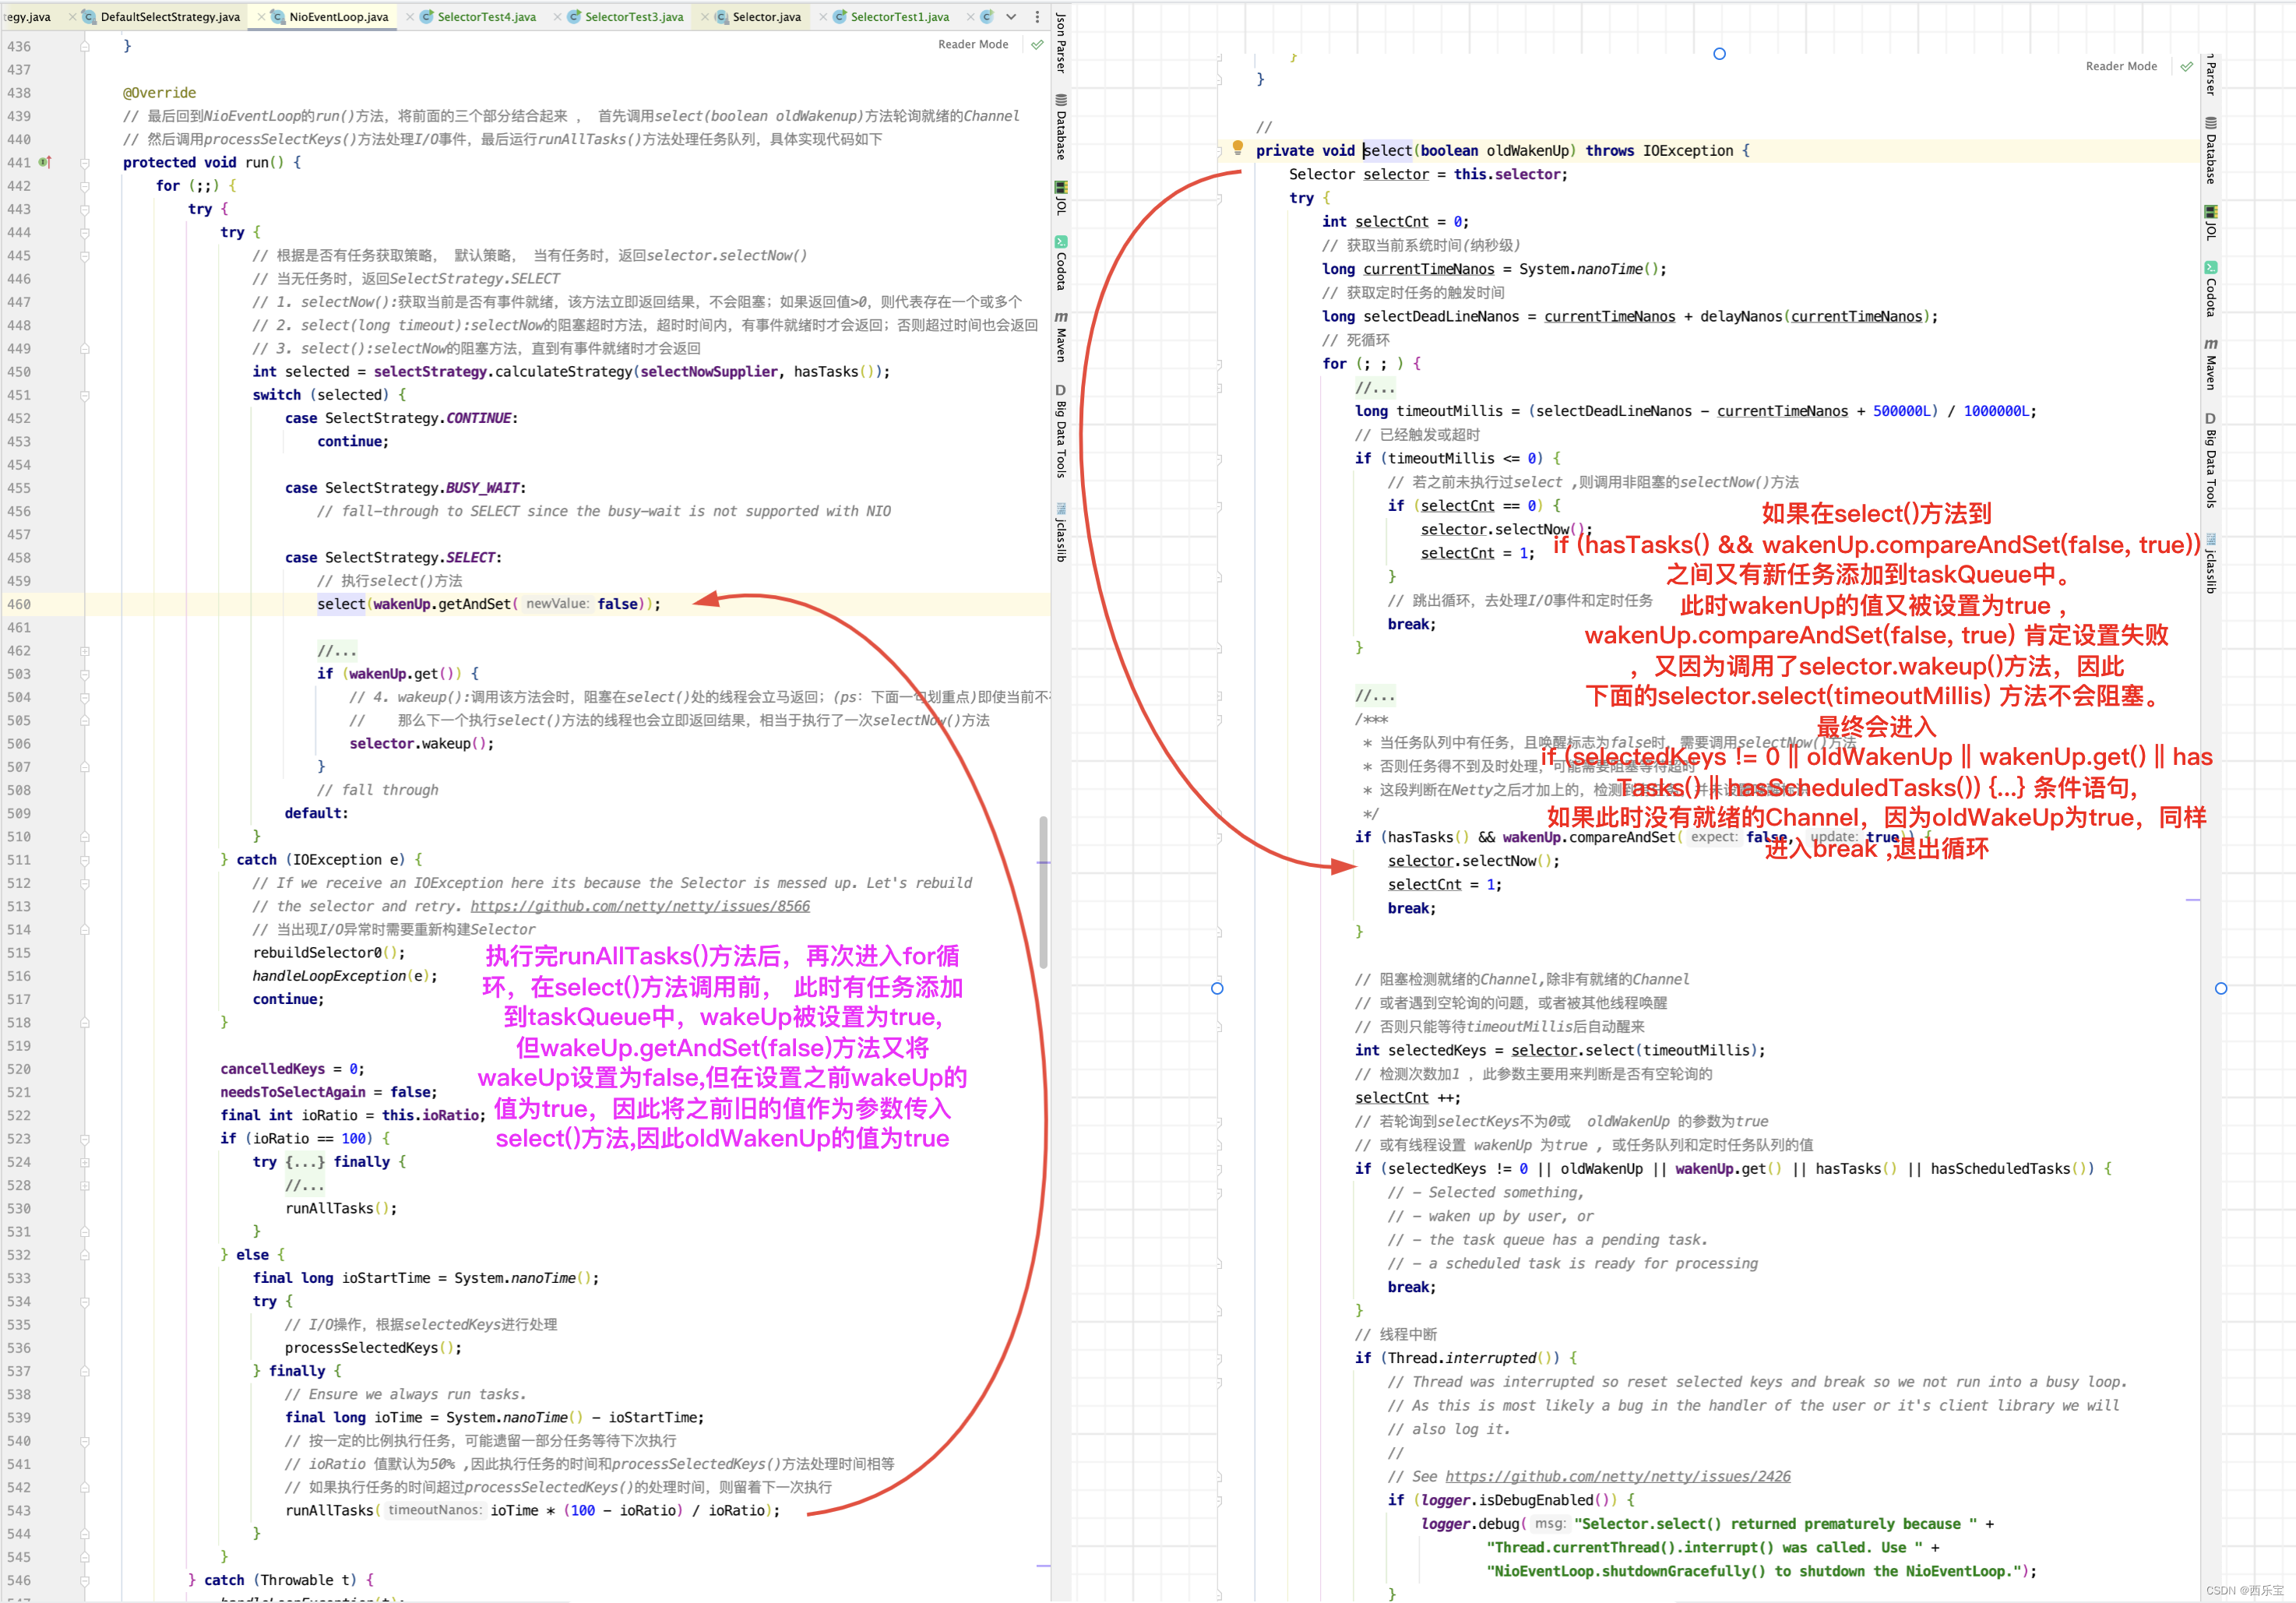Close the Selector.java editor tab
This screenshot has width=2296, height=1603.
coord(705,17)
